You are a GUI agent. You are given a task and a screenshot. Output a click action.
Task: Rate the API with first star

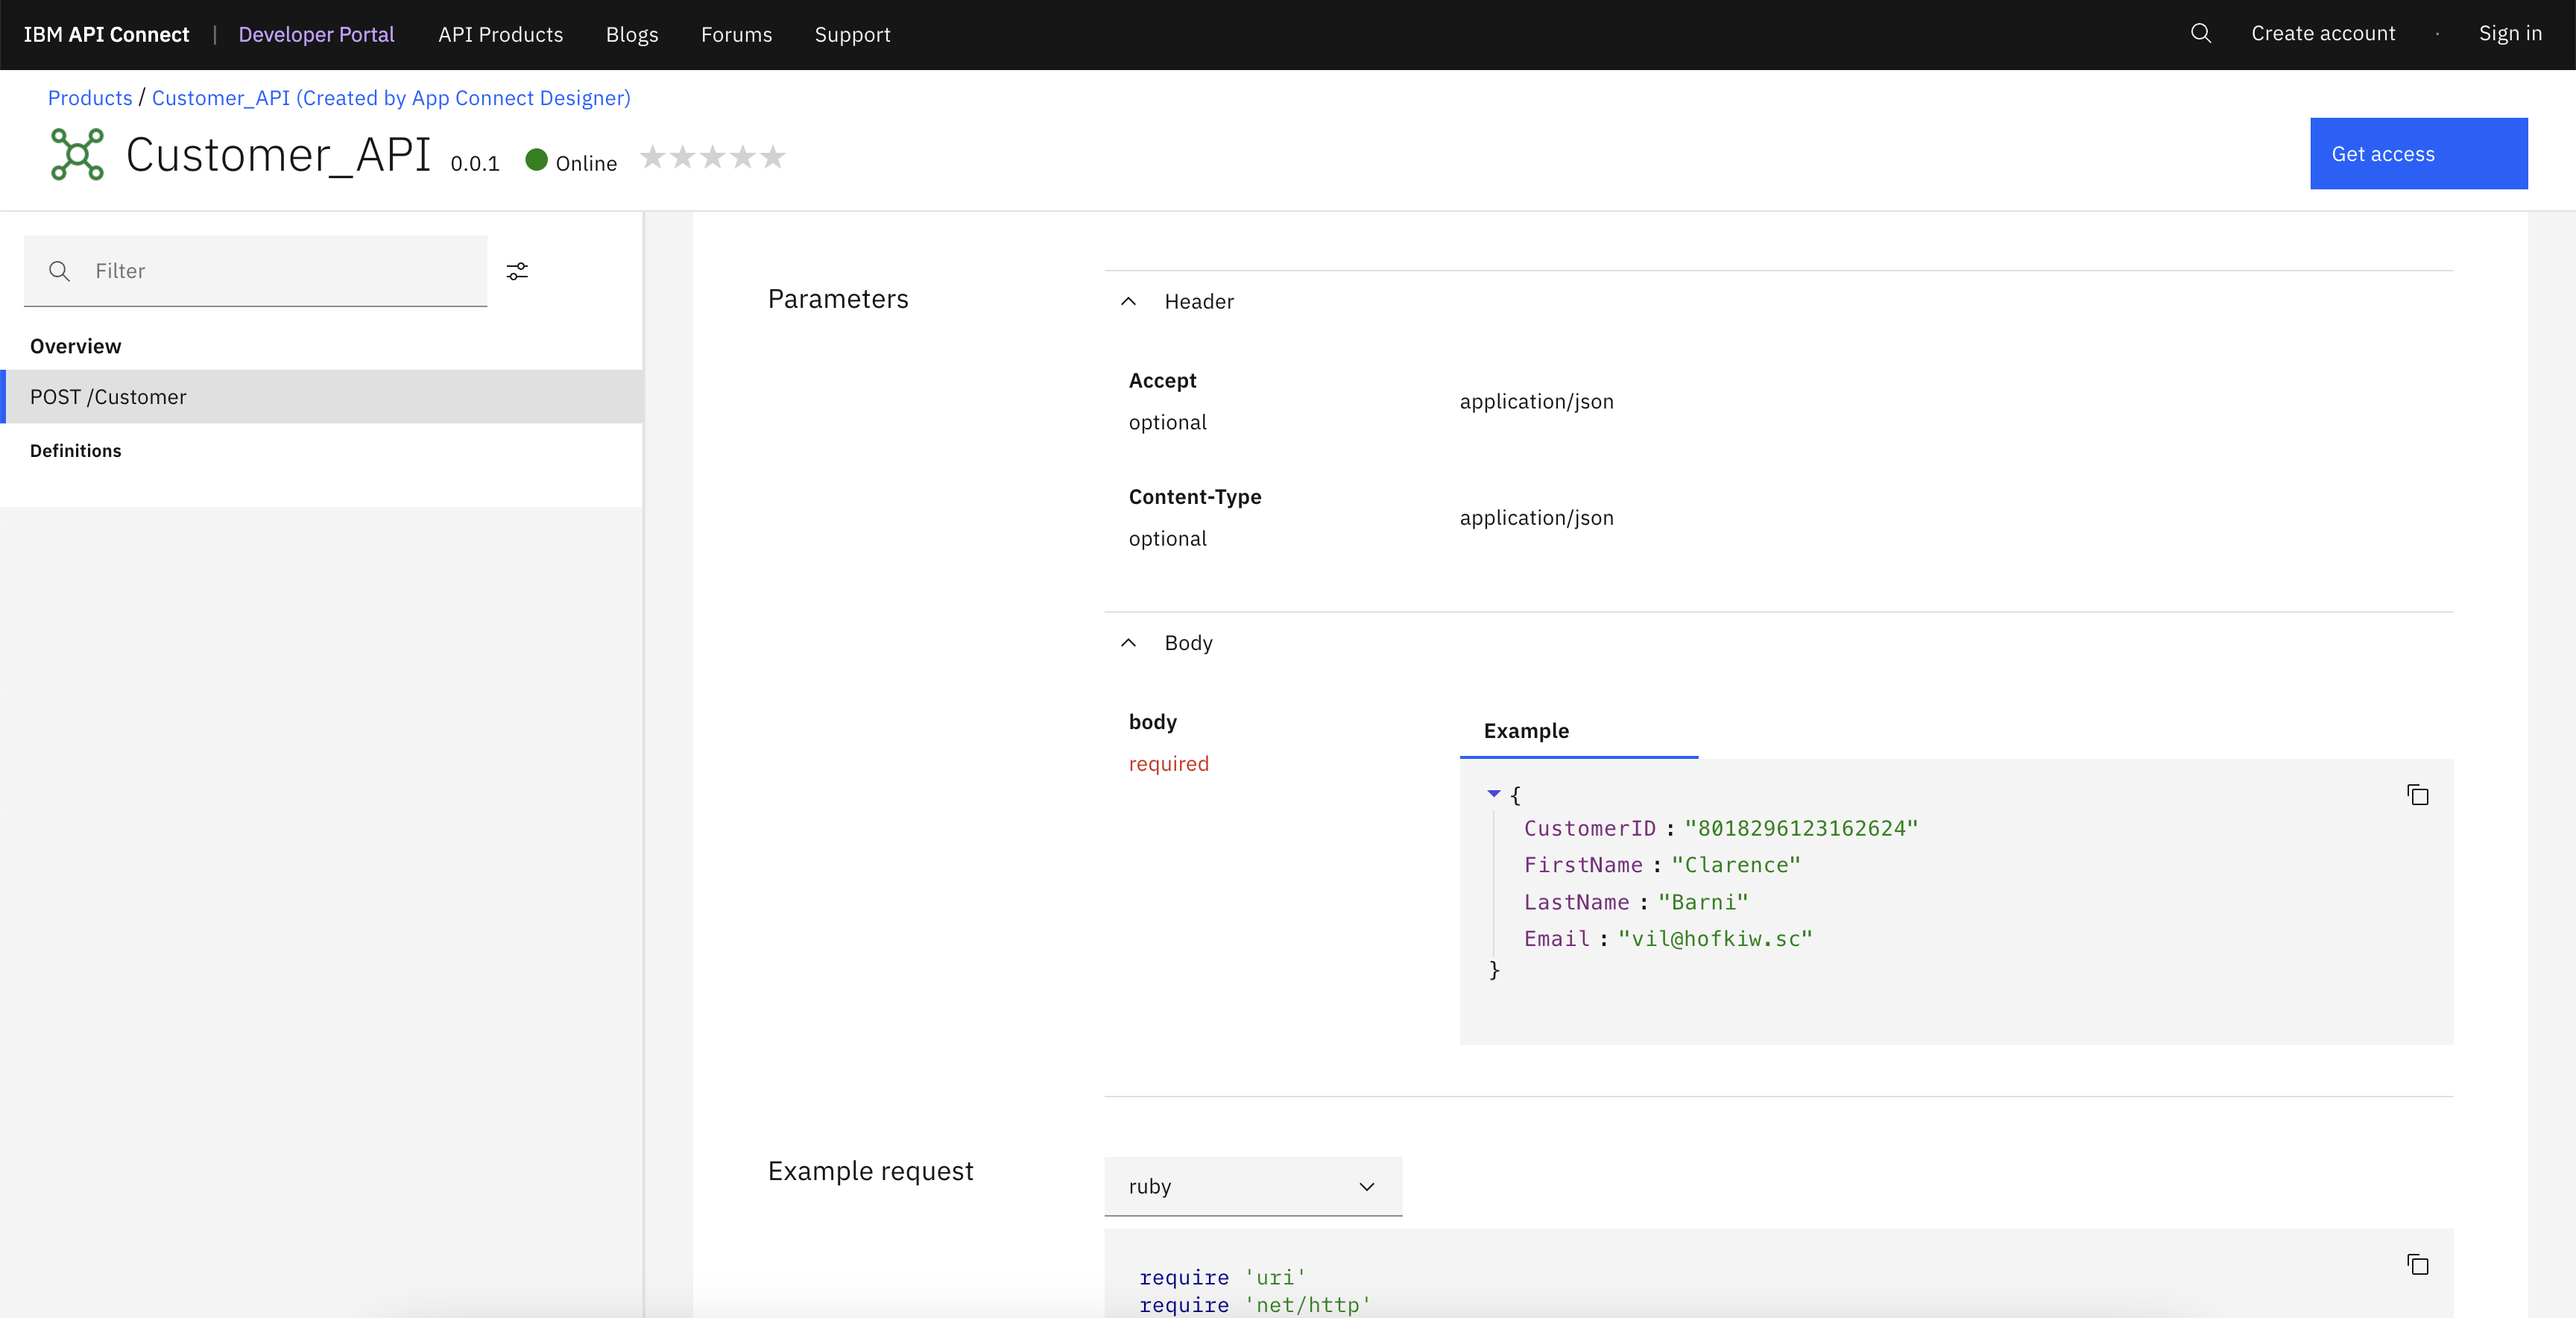click(x=652, y=157)
